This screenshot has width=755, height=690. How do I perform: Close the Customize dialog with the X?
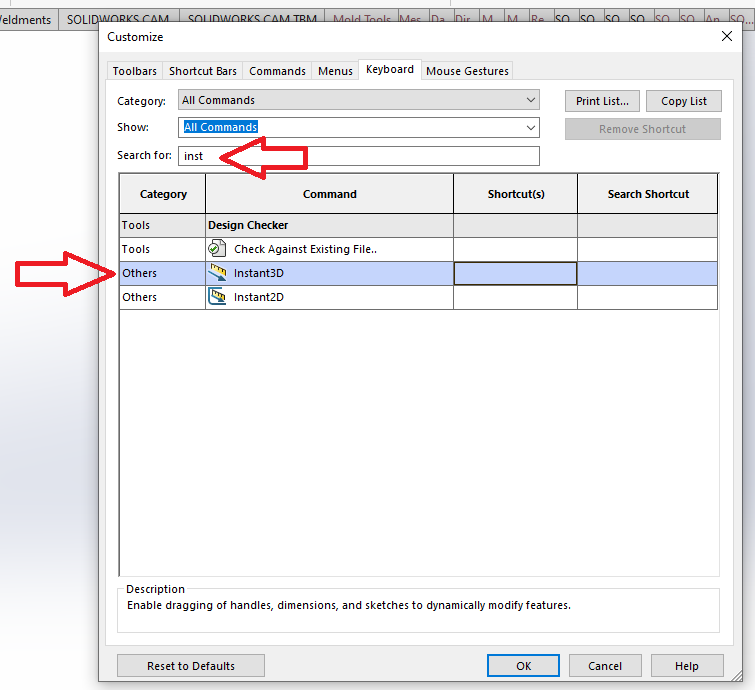point(727,37)
